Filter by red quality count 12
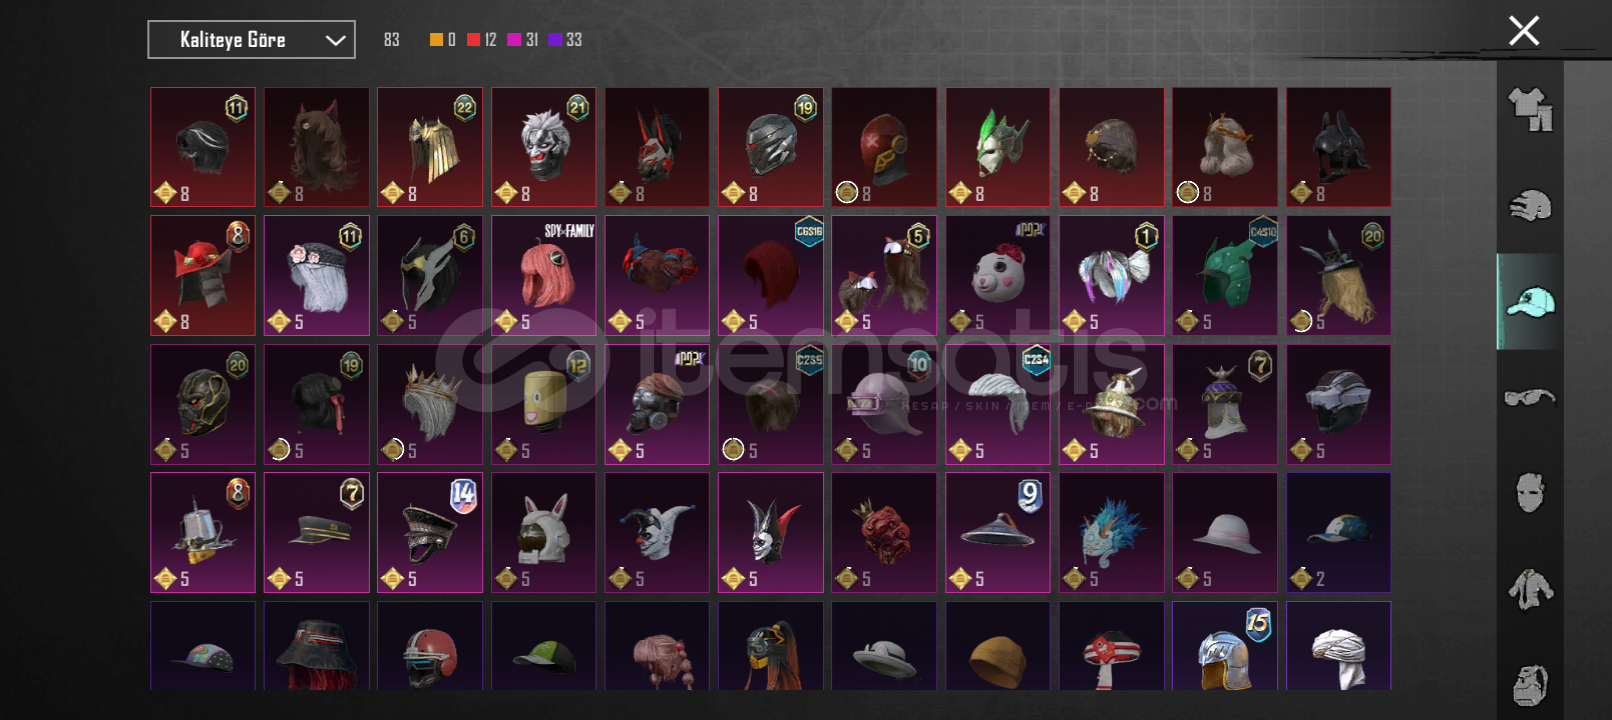Image resolution: width=1612 pixels, height=720 pixels. tap(482, 40)
